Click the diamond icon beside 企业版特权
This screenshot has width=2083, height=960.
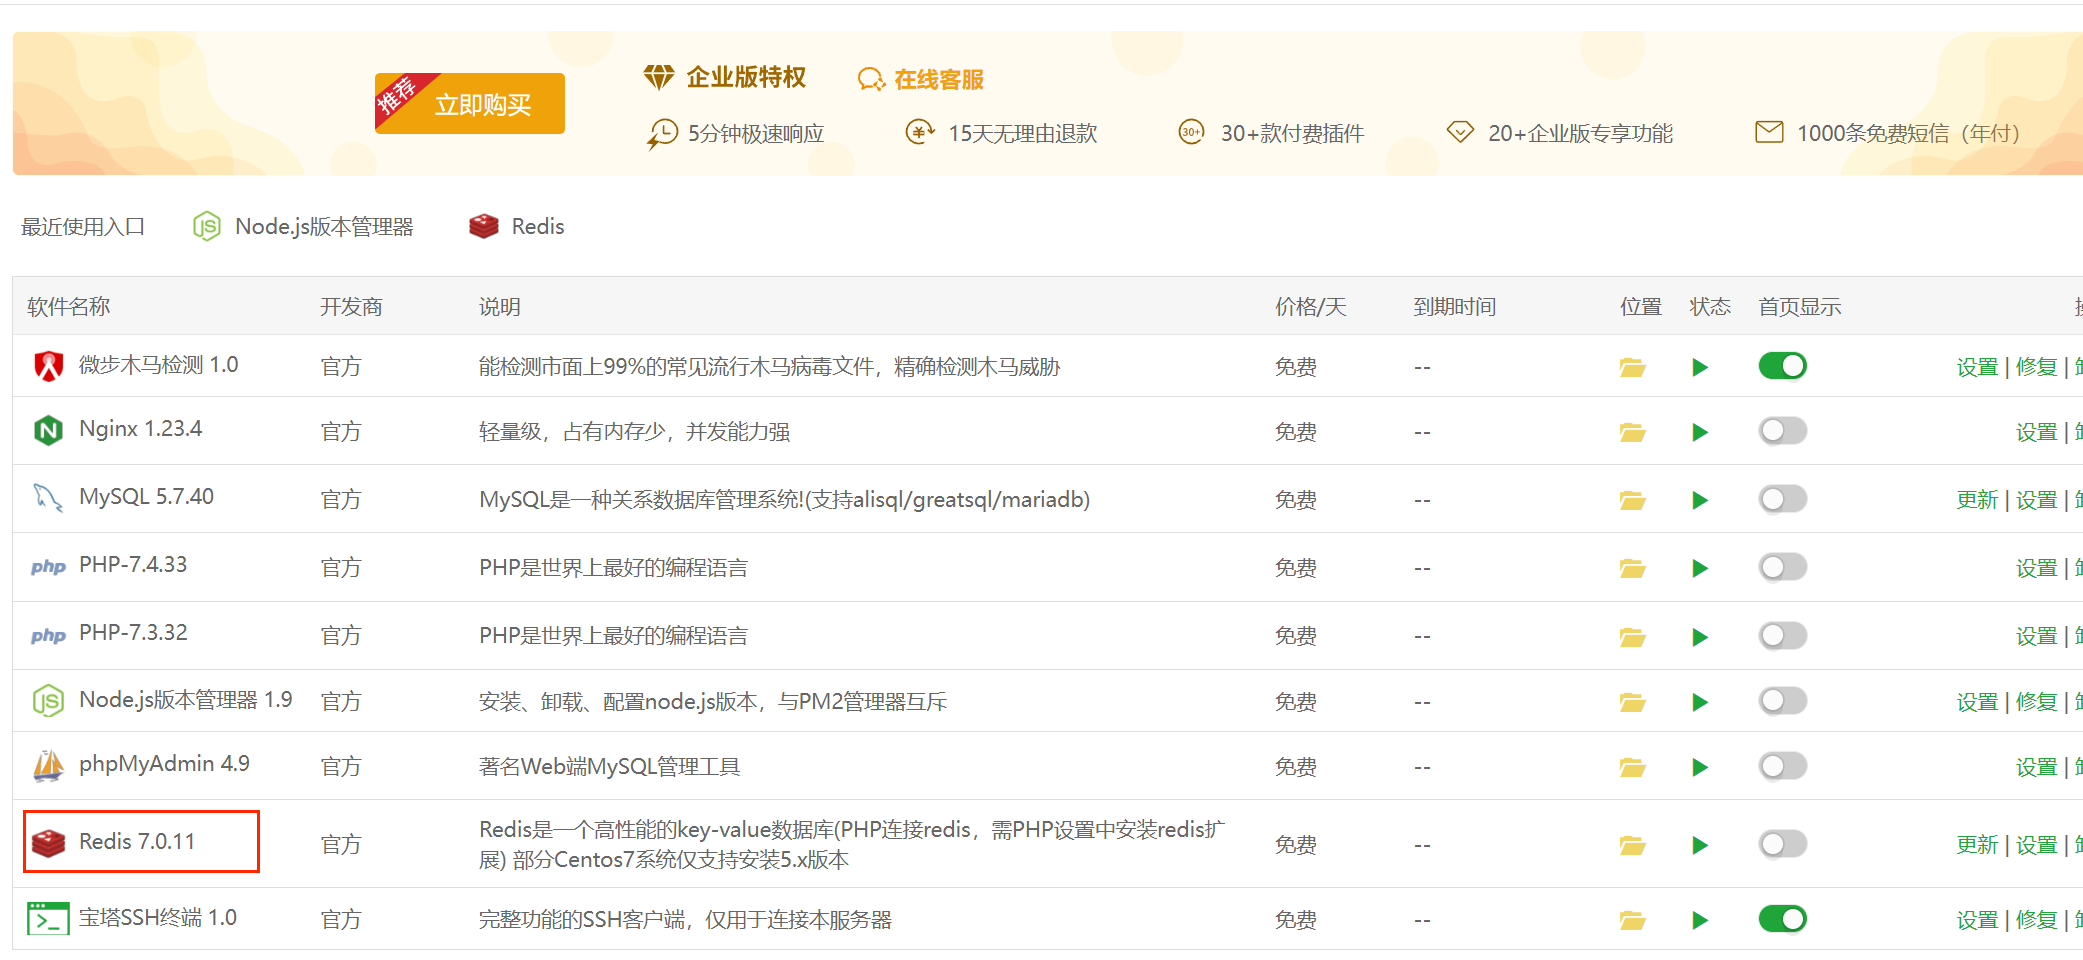pos(658,77)
